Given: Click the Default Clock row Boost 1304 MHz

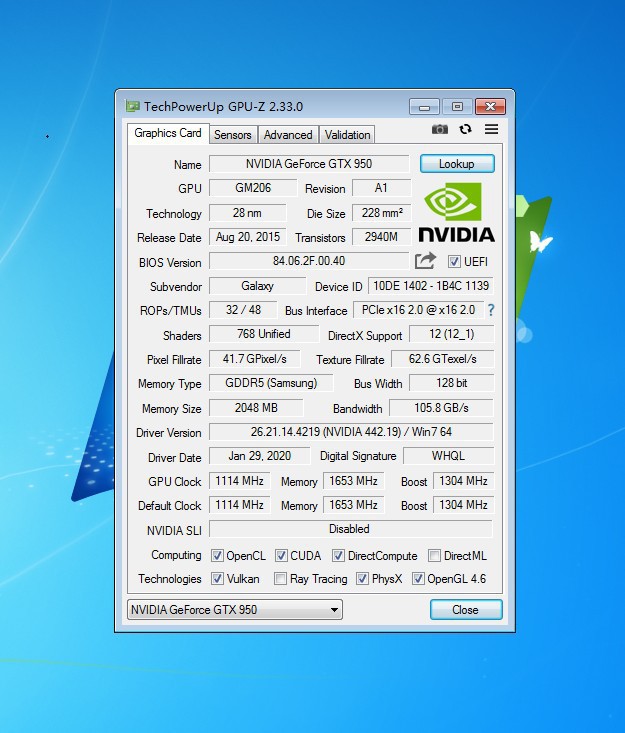Looking at the screenshot, I should click(x=463, y=505).
